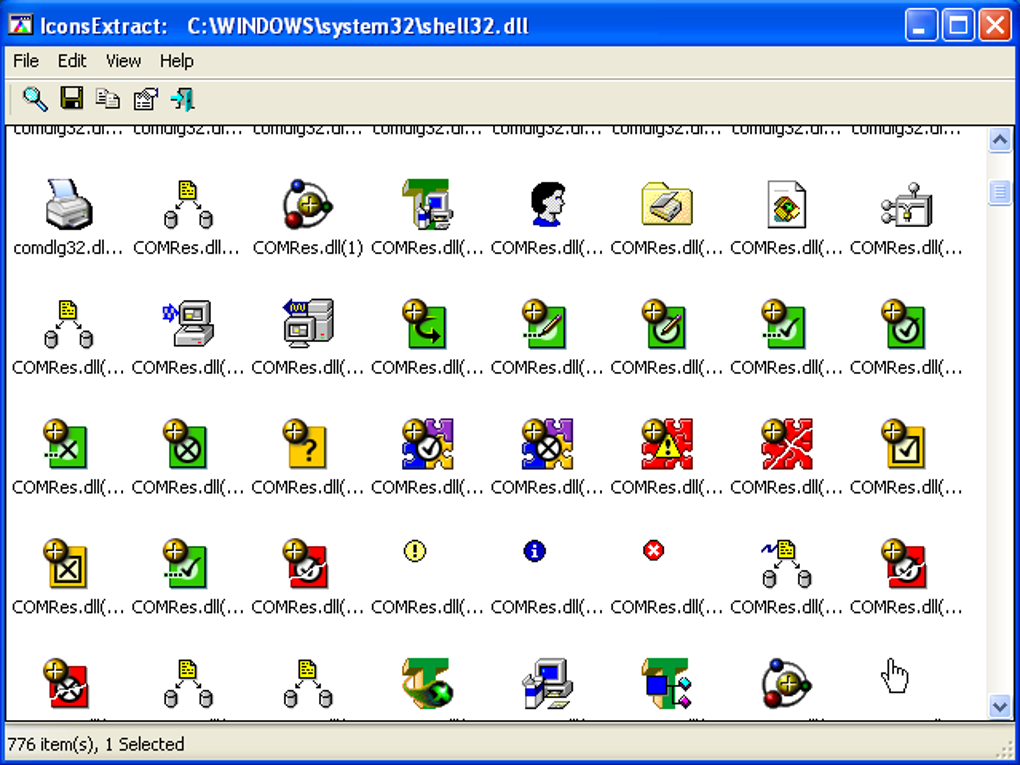Select the gray box with connector nodes icon
The image size is (1020, 765).
tap(907, 204)
